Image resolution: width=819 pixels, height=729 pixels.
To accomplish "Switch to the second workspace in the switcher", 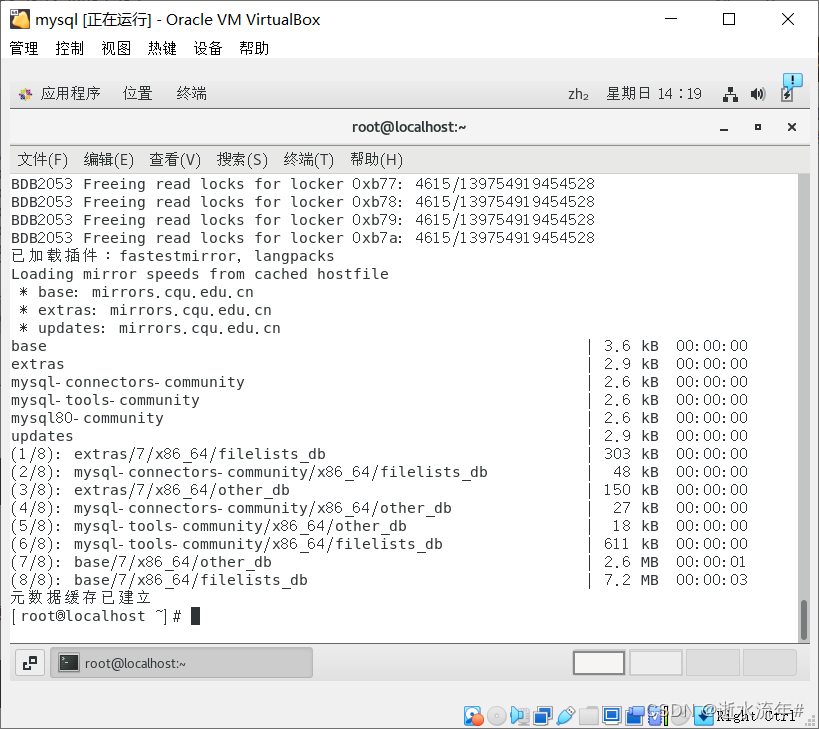I will [655, 662].
